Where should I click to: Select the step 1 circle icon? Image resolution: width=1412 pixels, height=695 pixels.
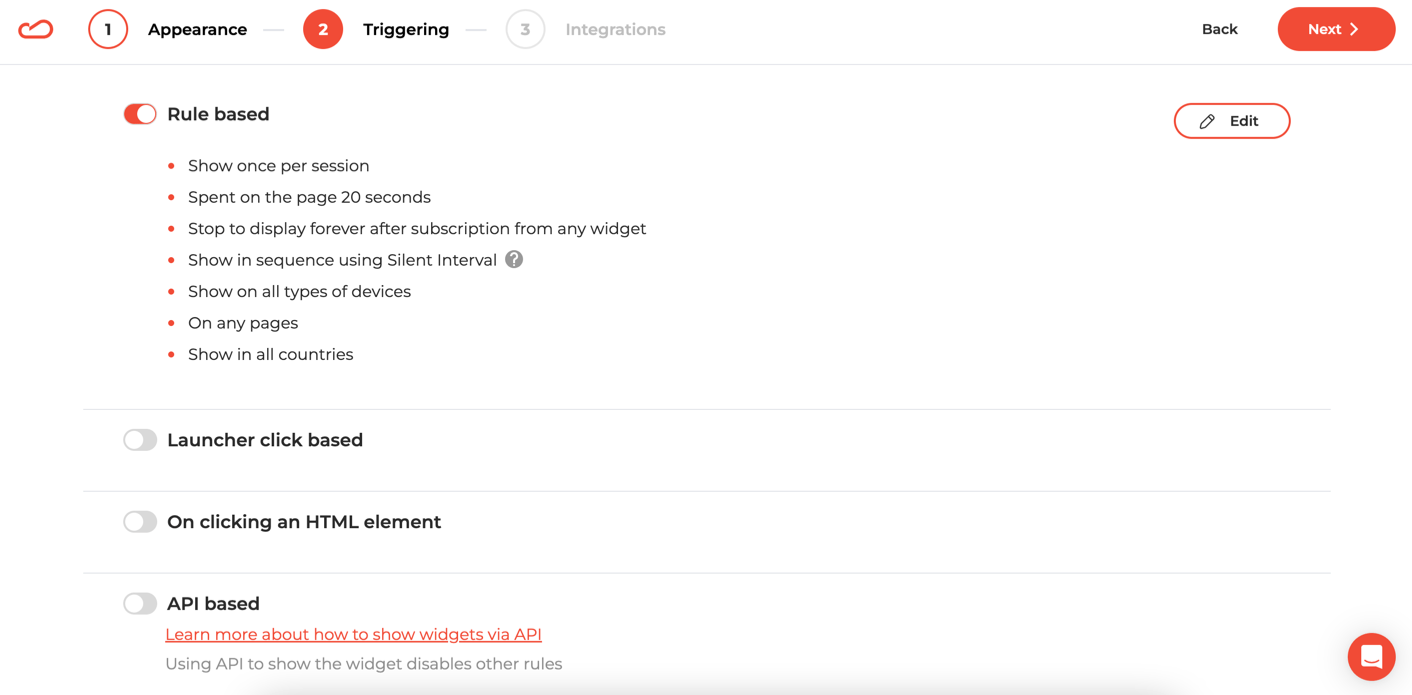108,29
